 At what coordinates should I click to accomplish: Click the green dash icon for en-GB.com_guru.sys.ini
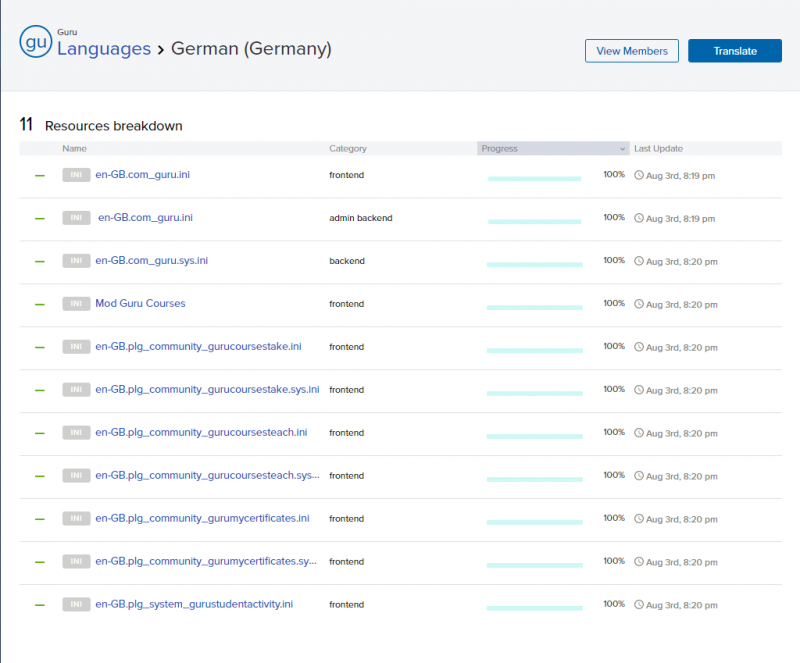pyautogui.click(x=40, y=261)
